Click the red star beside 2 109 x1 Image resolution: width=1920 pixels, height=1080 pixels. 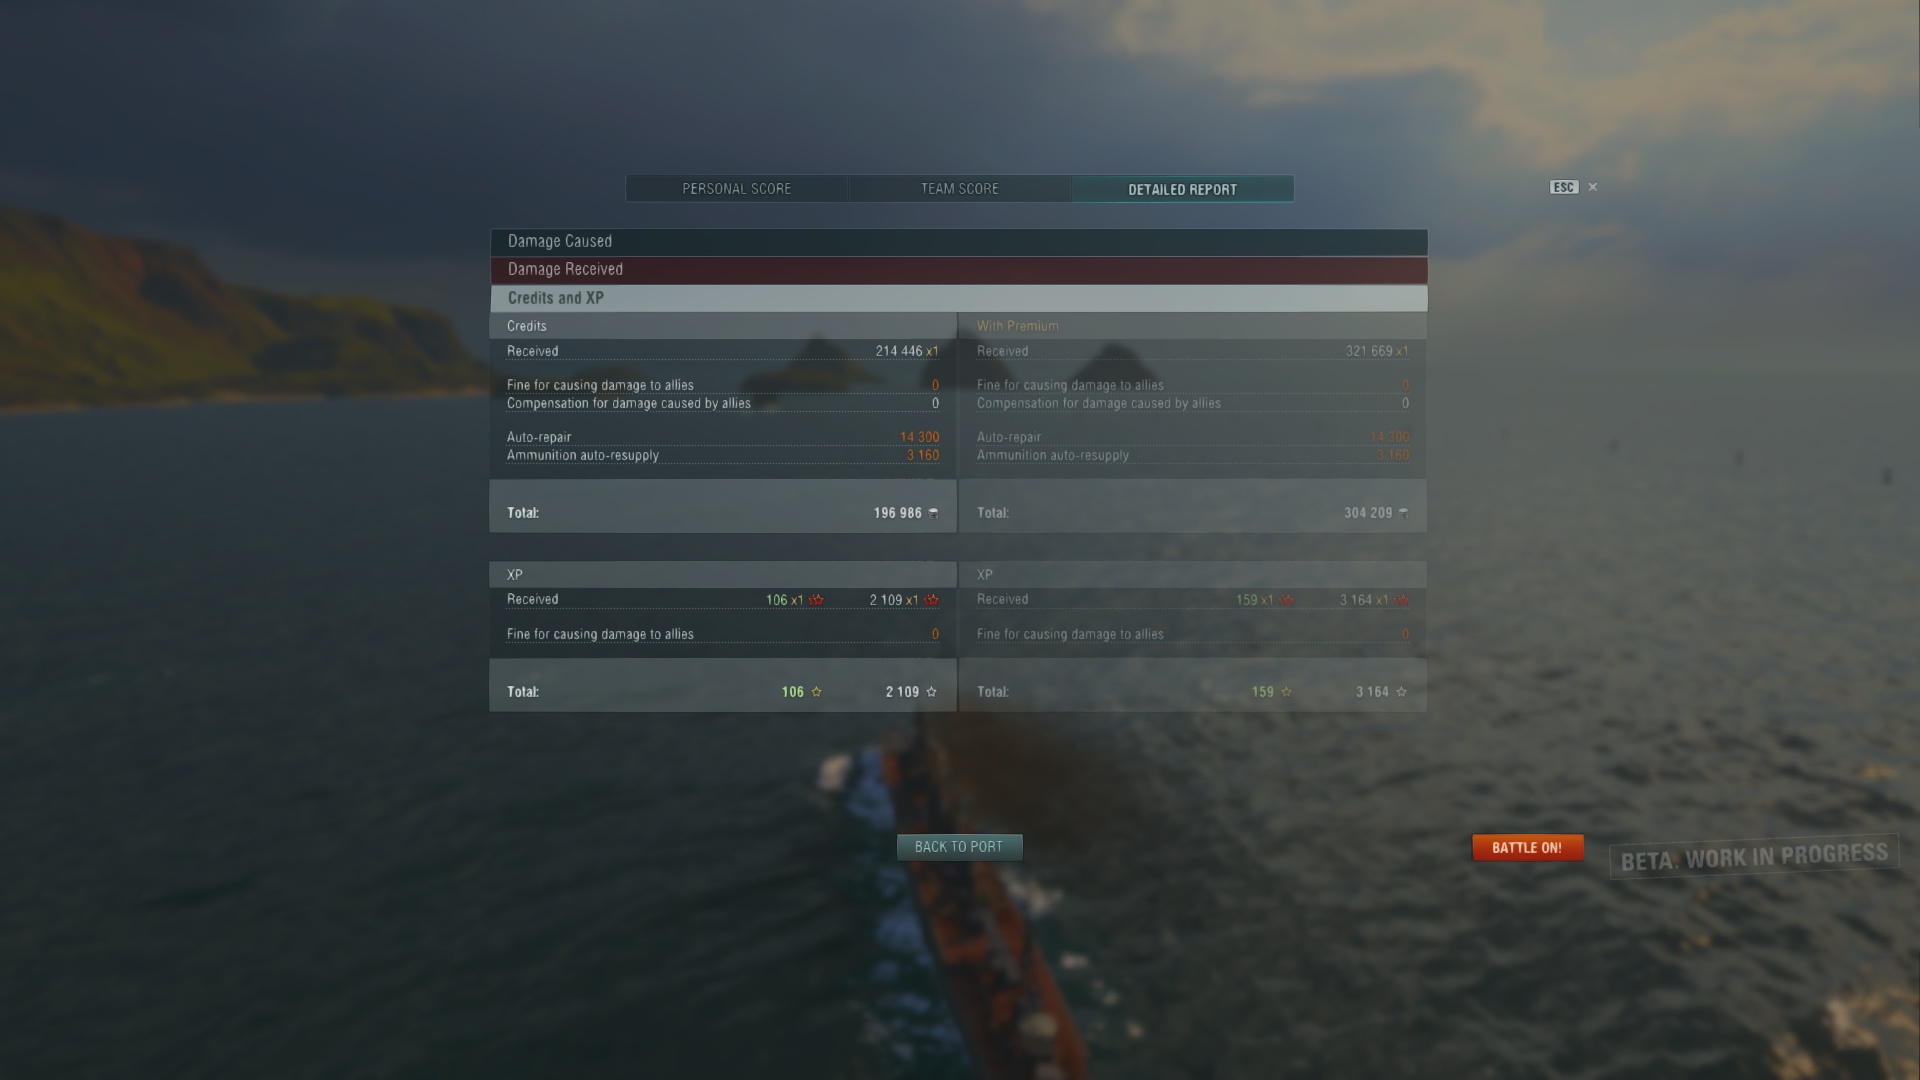tap(931, 600)
